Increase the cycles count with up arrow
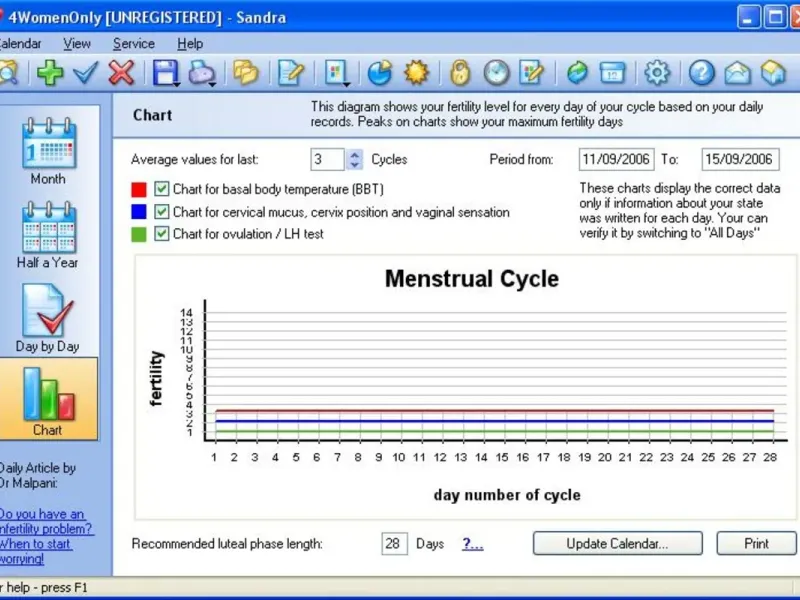The width and height of the screenshot is (800, 600). tap(355, 155)
